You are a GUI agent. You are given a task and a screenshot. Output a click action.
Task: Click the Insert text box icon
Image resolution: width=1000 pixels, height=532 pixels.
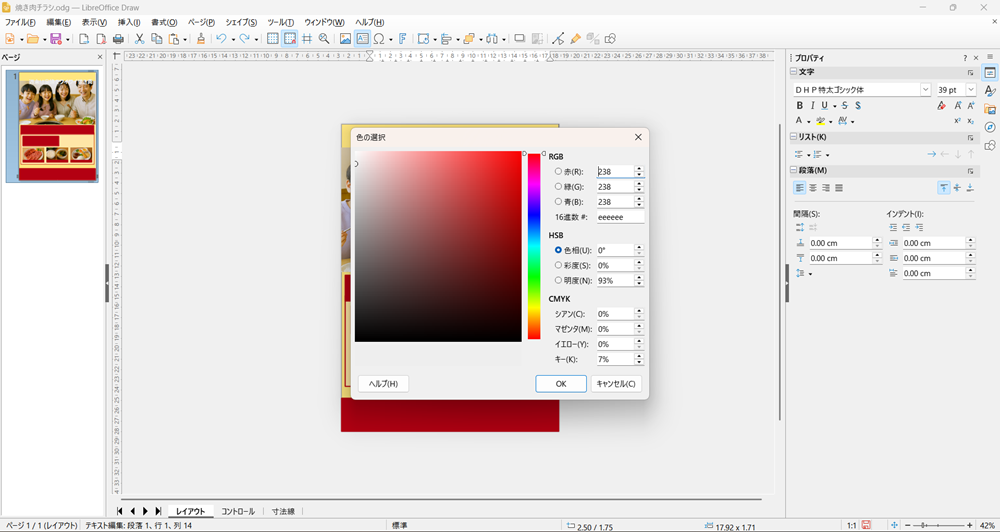point(362,38)
